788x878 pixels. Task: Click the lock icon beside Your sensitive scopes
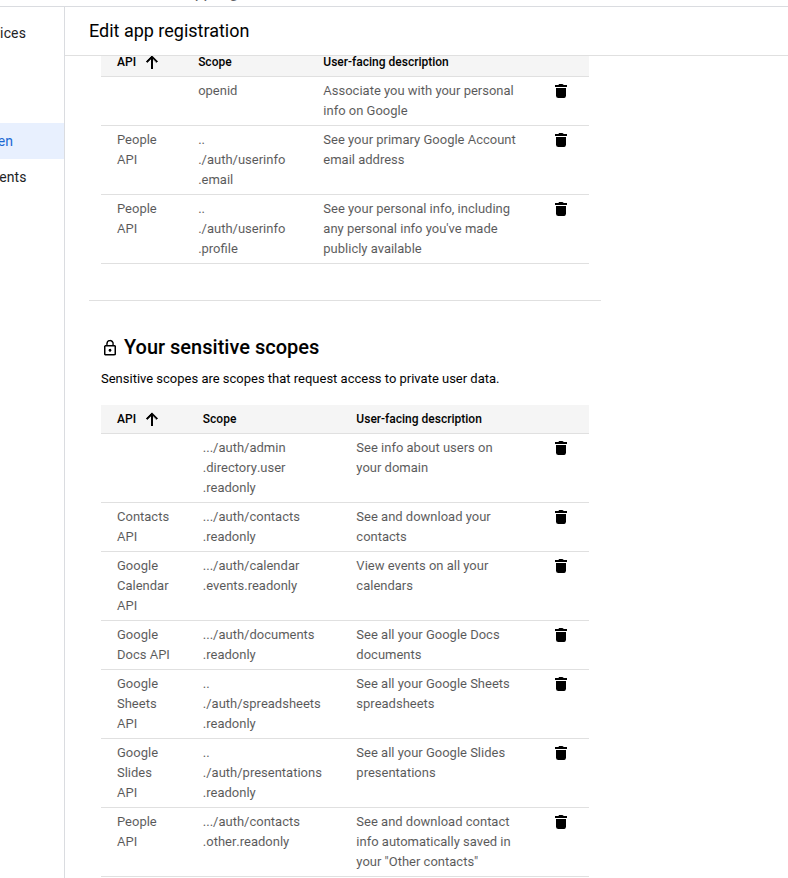110,348
